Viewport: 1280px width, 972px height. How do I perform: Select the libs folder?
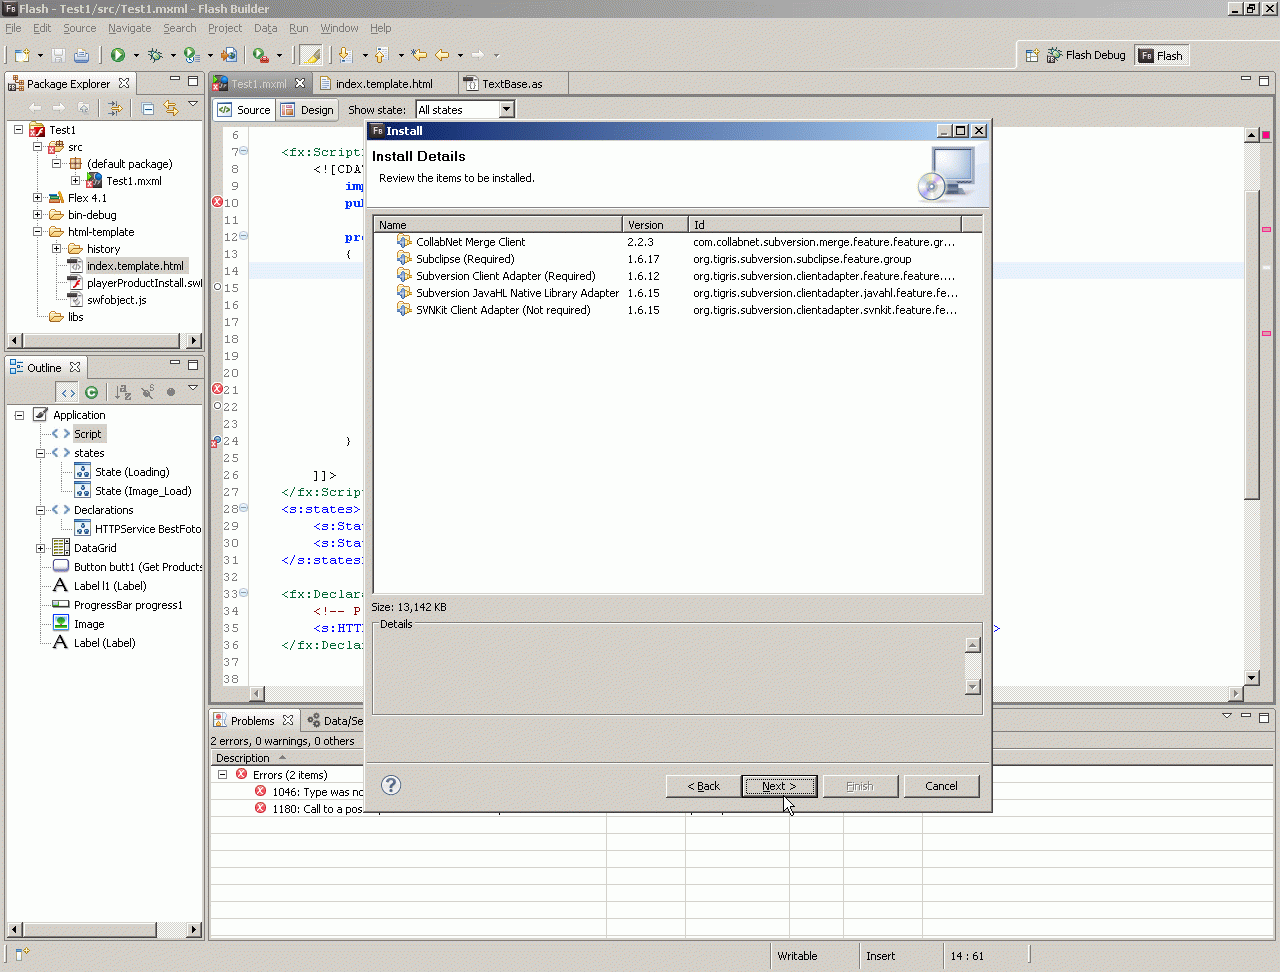(x=76, y=317)
